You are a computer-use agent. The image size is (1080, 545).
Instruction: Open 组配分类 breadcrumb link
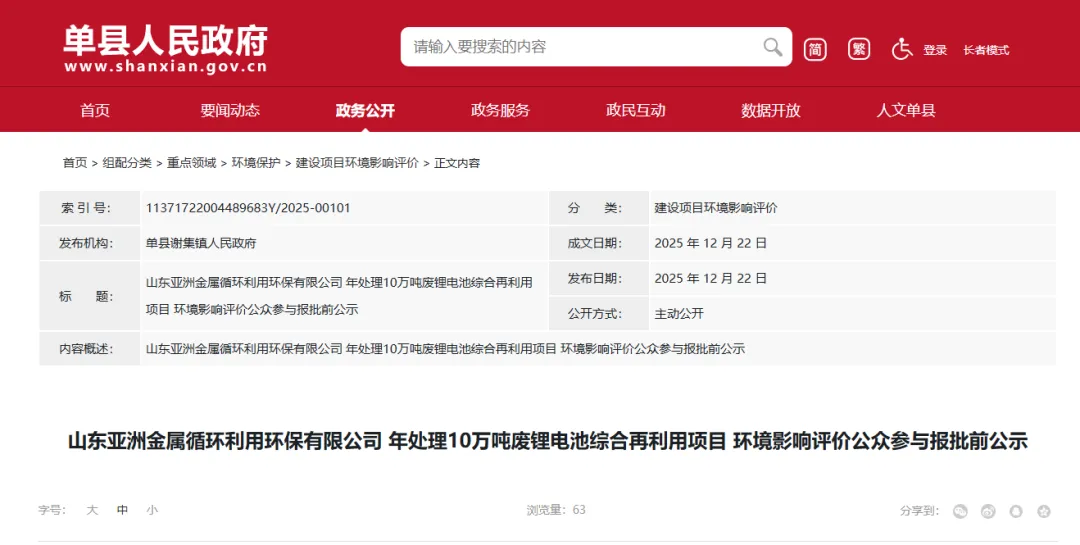pyautogui.click(x=127, y=163)
